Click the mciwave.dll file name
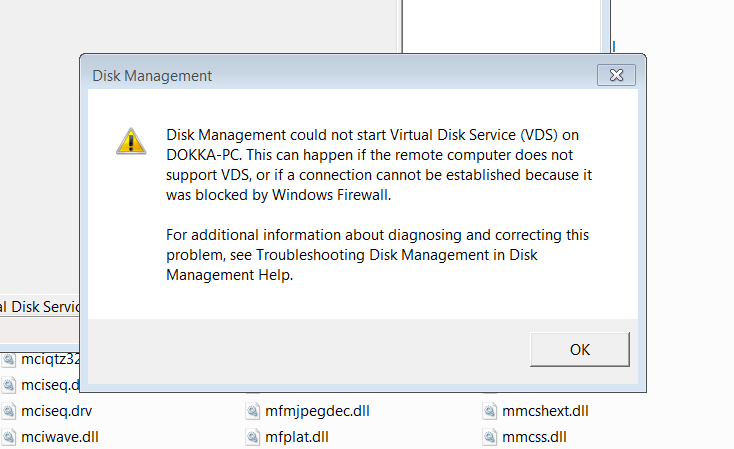The image size is (734, 449). (x=60, y=437)
